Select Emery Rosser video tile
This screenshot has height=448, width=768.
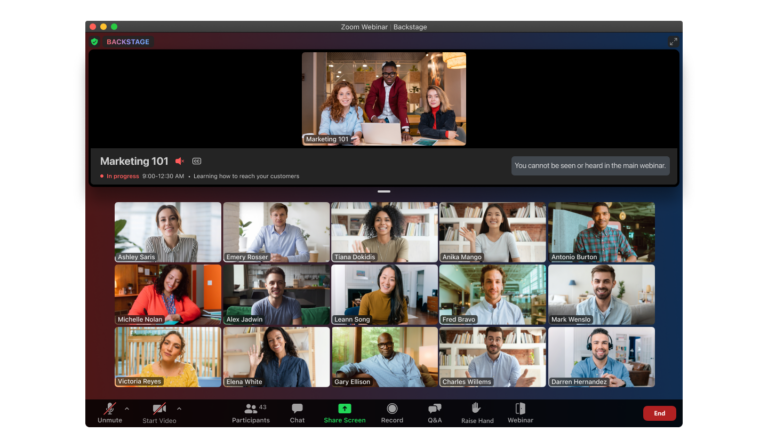(x=276, y=232)
